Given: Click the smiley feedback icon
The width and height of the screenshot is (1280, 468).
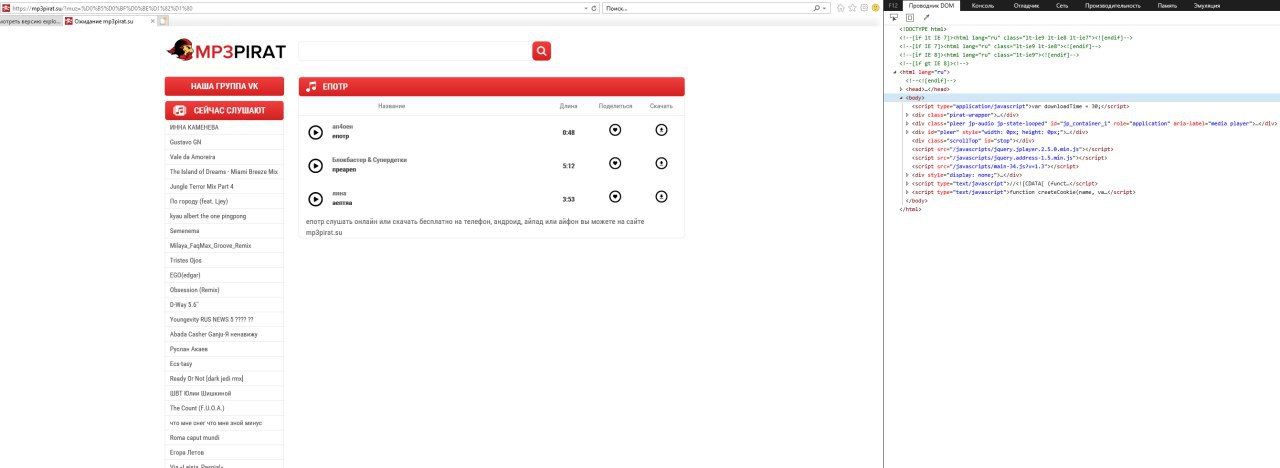Looking at the screenshot, I should click(876, 8).
